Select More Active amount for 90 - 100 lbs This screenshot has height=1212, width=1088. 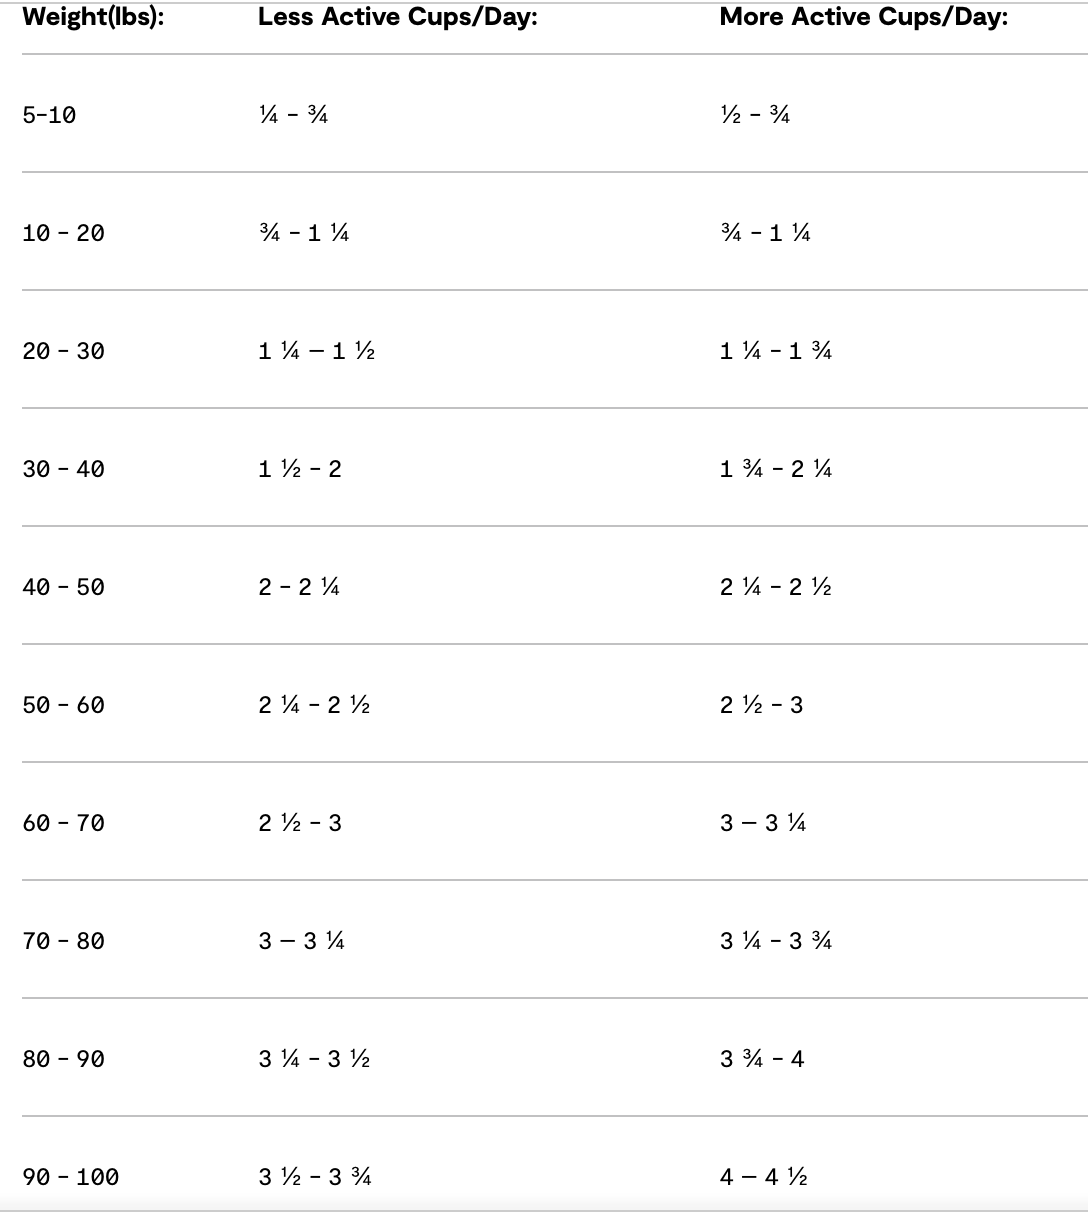[763, 1177]
